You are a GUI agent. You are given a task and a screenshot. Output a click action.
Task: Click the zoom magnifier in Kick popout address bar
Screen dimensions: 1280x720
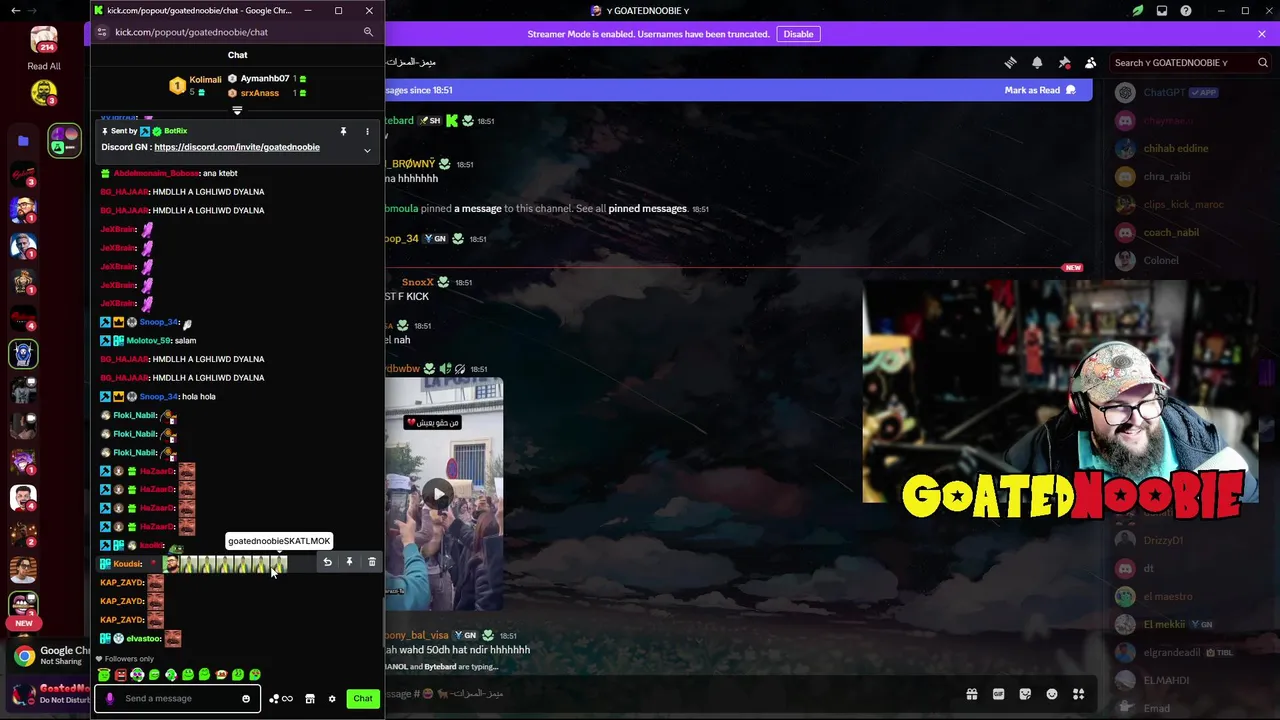(368, 32)
